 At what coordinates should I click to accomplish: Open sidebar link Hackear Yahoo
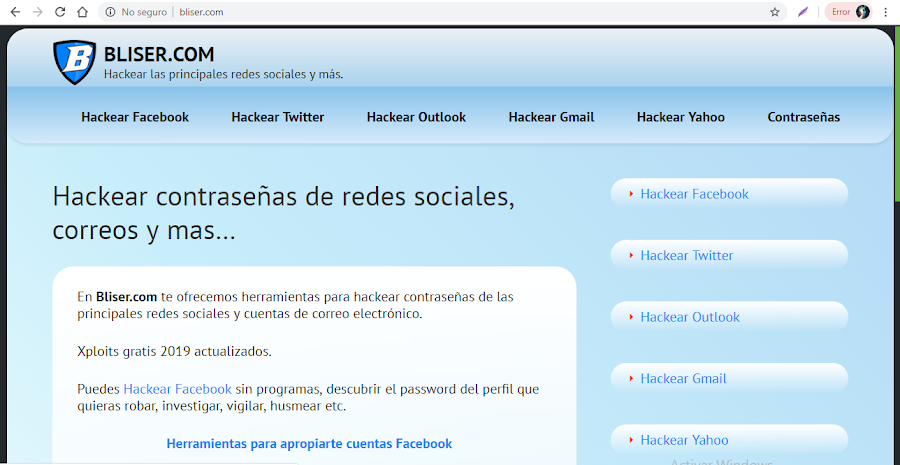[684, 440]
